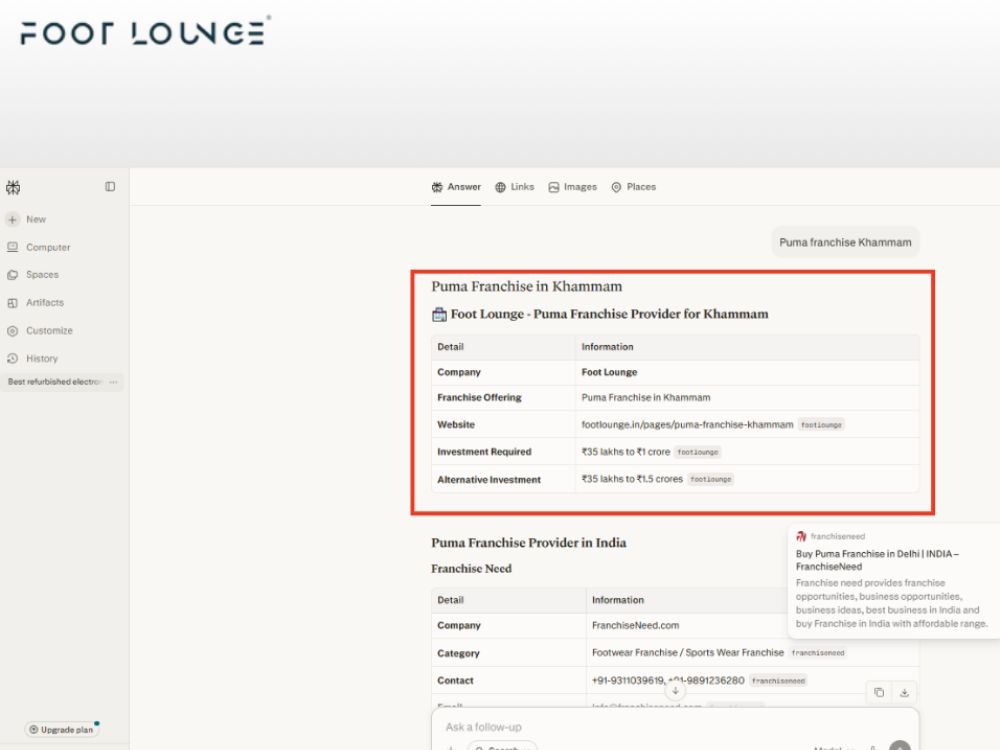Open footlounge citation beside website URL
Screen dimensions: 1000x750
click(821, 425)
